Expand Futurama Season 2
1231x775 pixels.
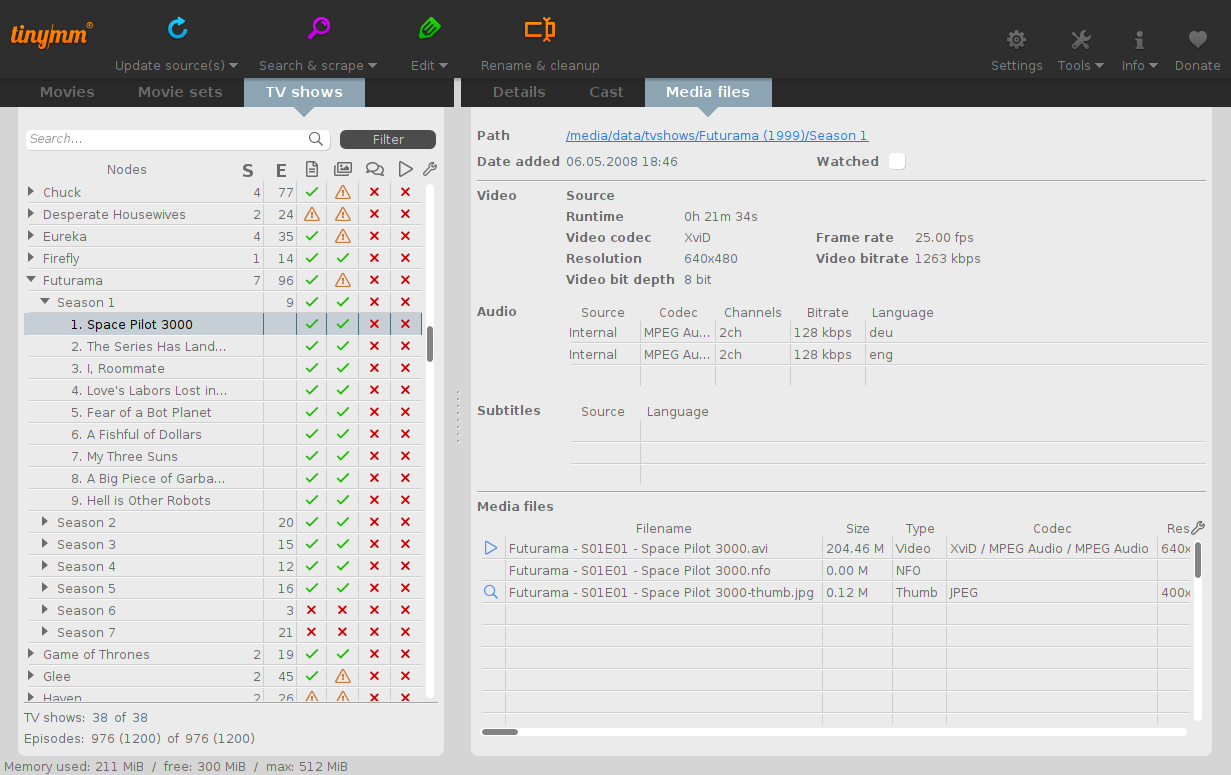coord(45,522)
